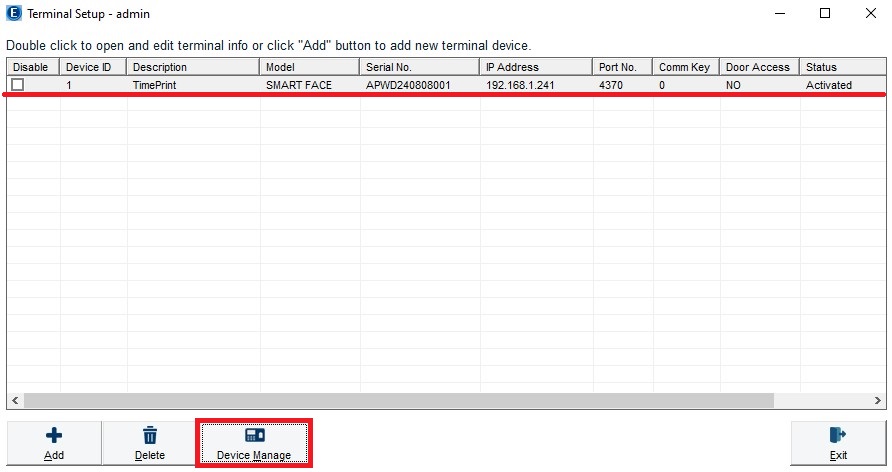Tick the Disable checkbox for TimePrint
This screenshot has width=892, height=472.
(x=18, y=85)
